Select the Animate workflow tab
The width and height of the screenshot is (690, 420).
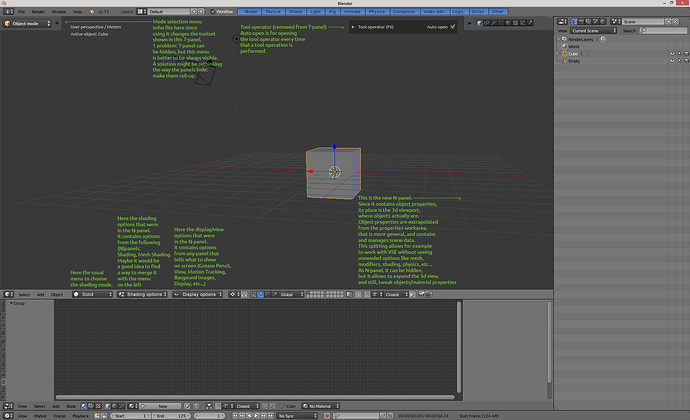pyautogui.click(x=352, y=11)
